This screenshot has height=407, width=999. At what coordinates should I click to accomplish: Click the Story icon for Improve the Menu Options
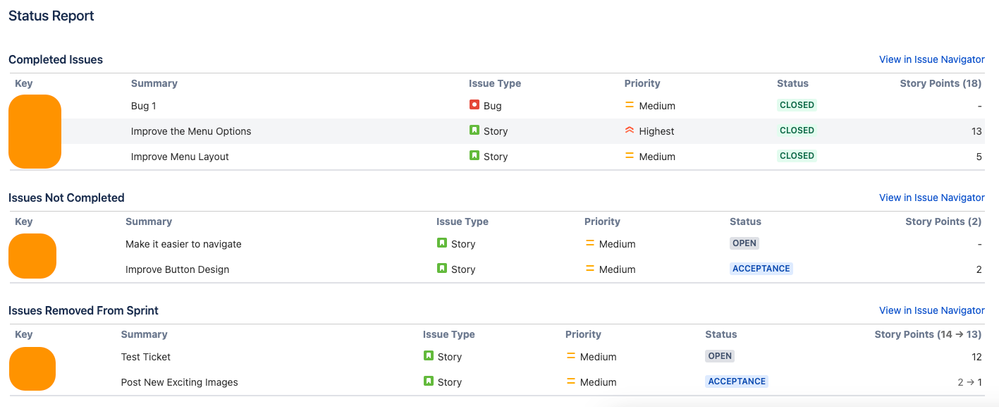475,131
